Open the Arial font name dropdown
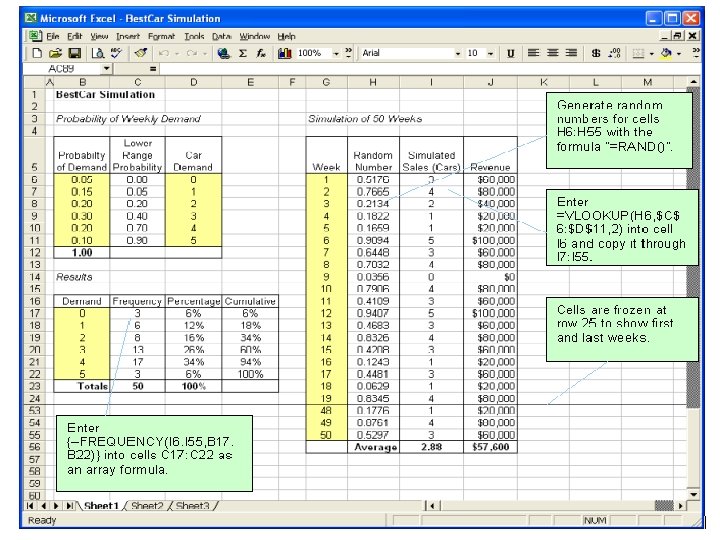The height and width of the screenshot is (540, 720). point(457,54)
